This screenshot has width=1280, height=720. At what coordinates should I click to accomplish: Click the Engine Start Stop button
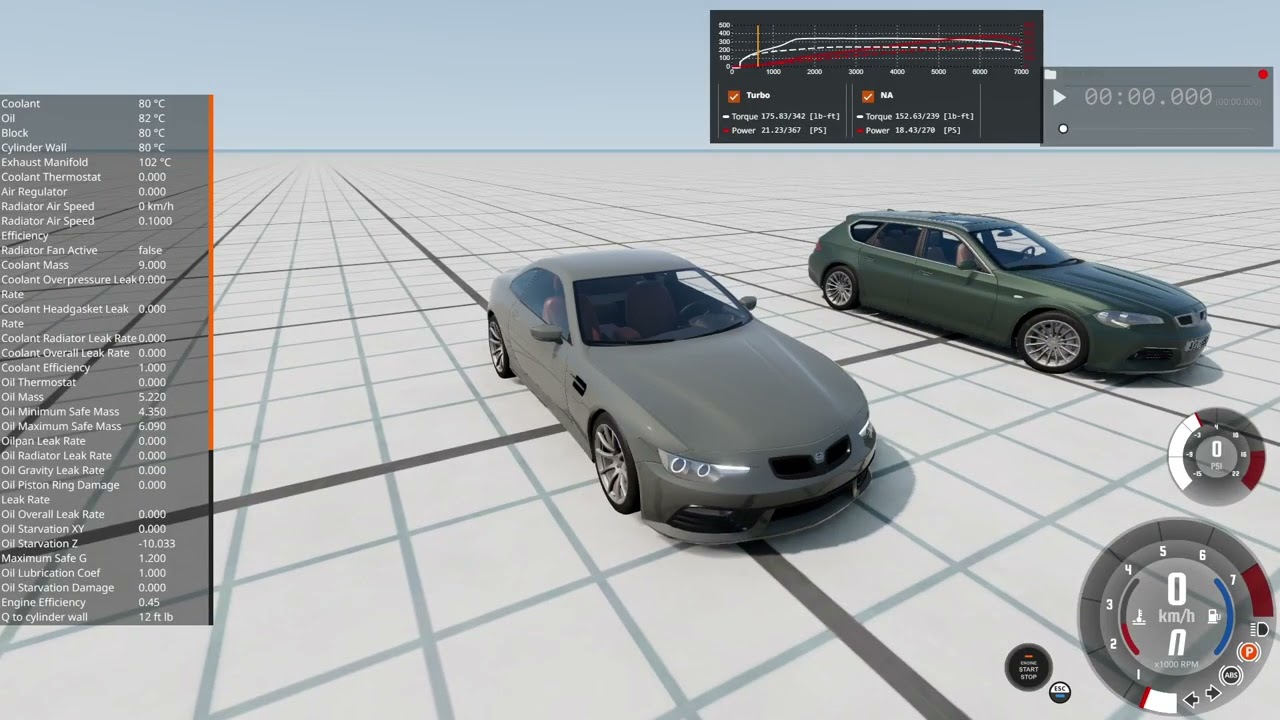pyautogui.click(x=1028, y=667)
